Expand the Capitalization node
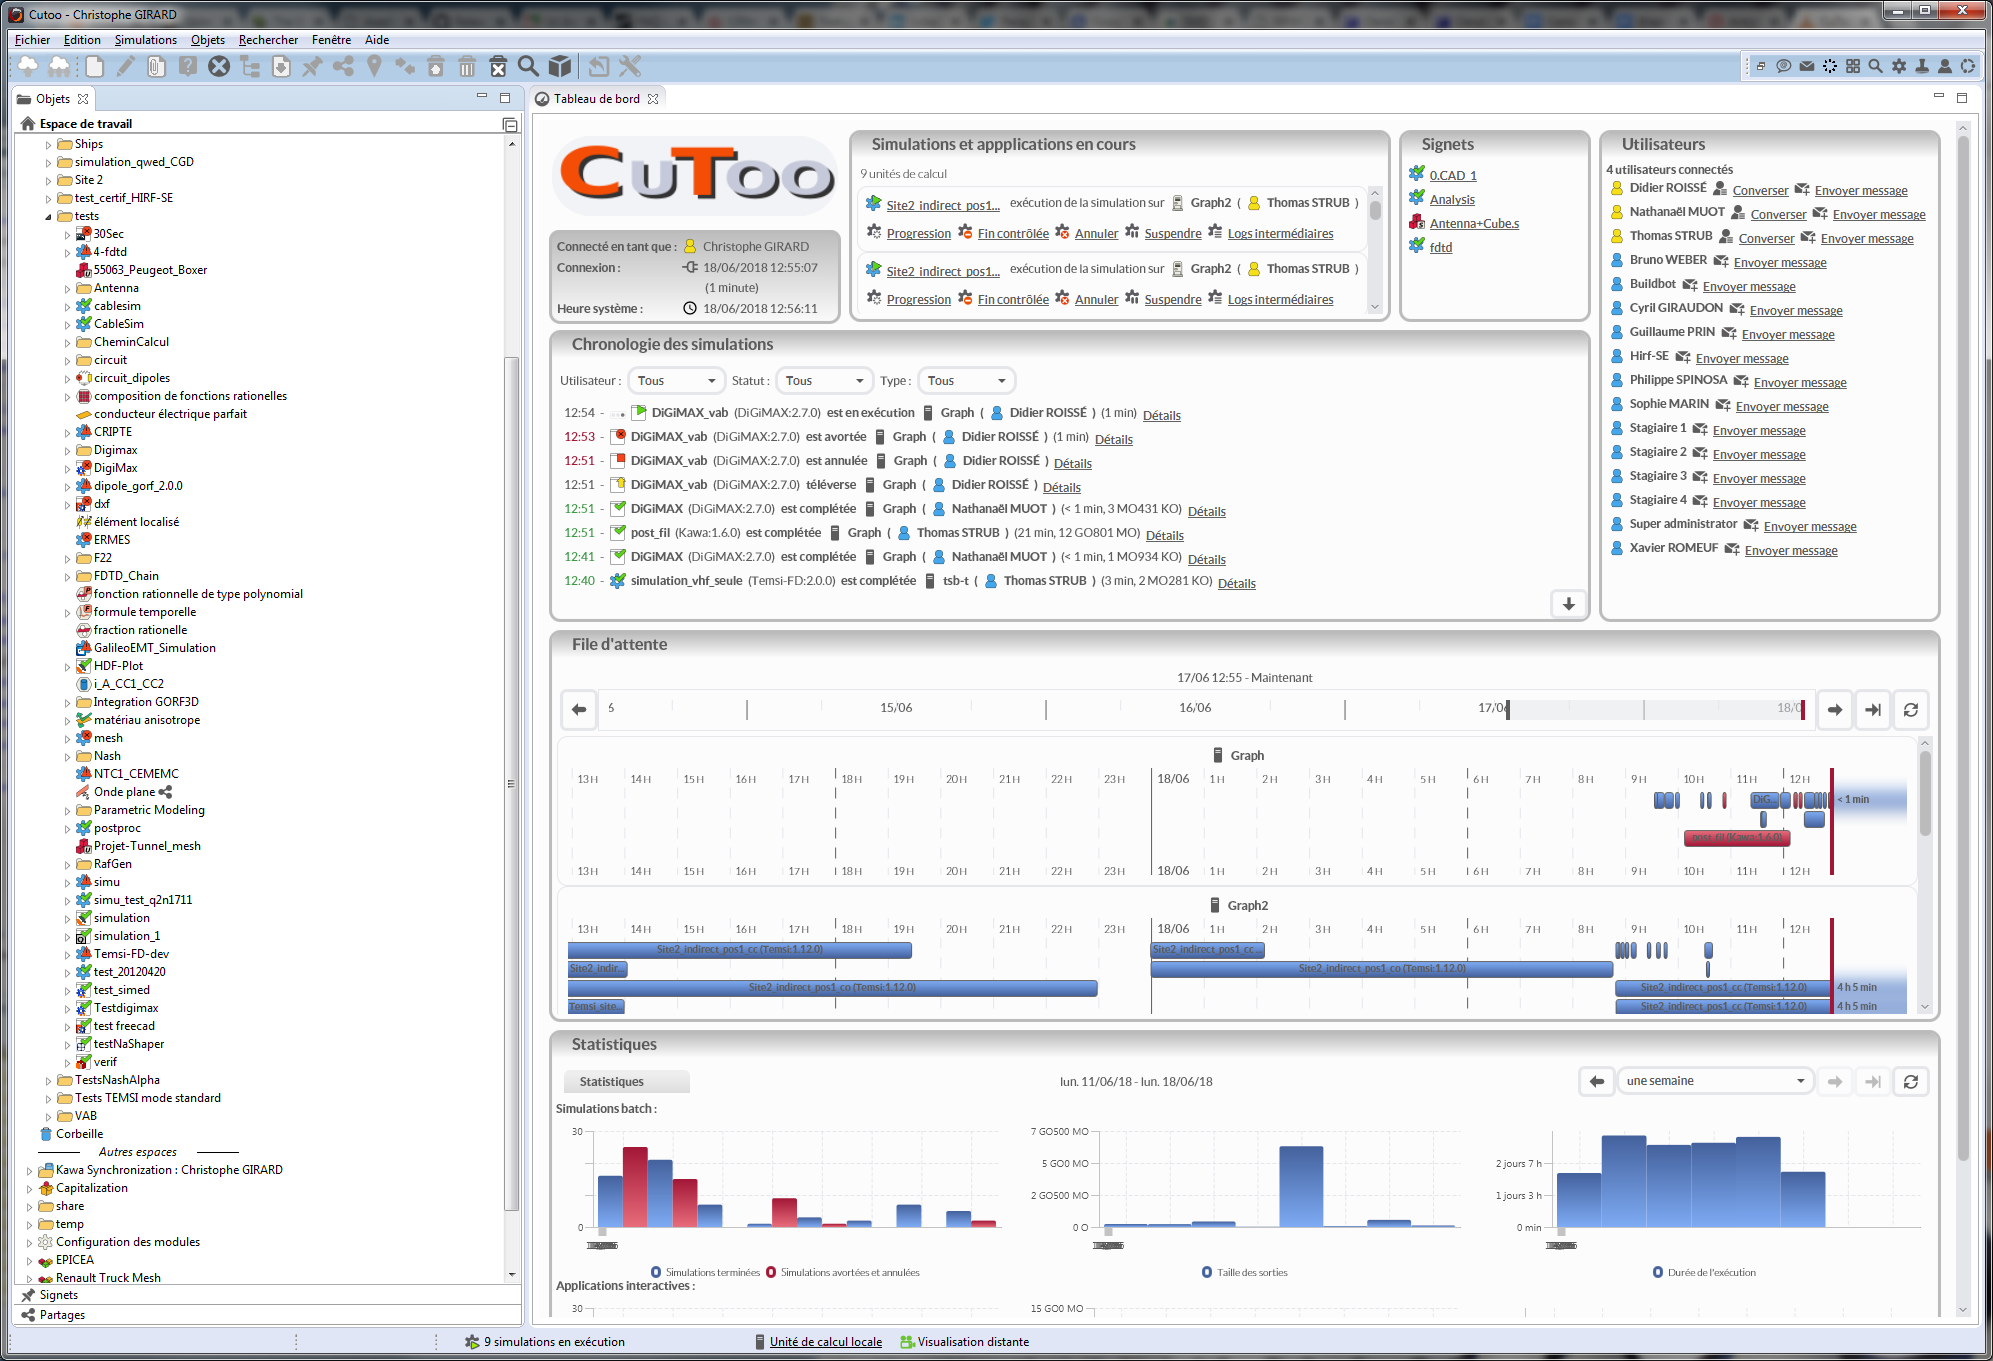The image size is (1993, 1361). tap(29, 1189)
